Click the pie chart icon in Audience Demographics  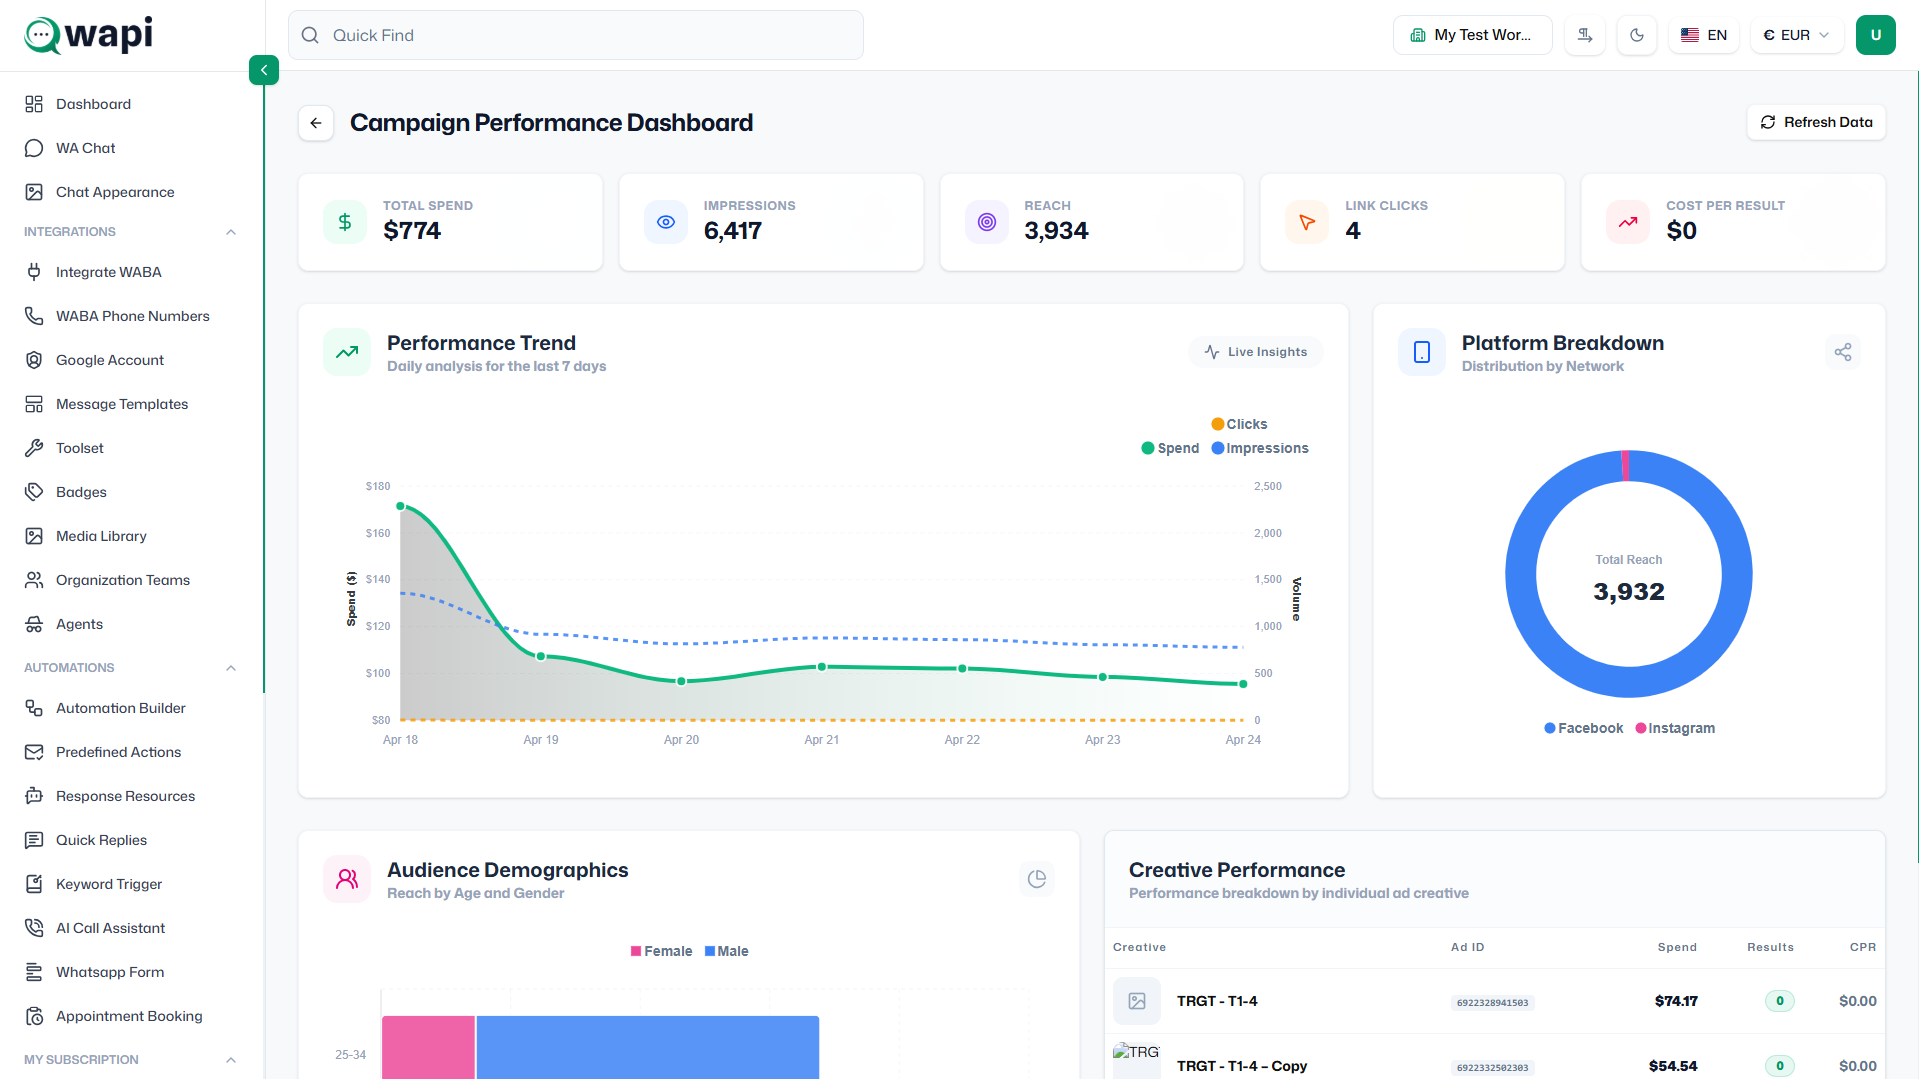(1037, 879)
